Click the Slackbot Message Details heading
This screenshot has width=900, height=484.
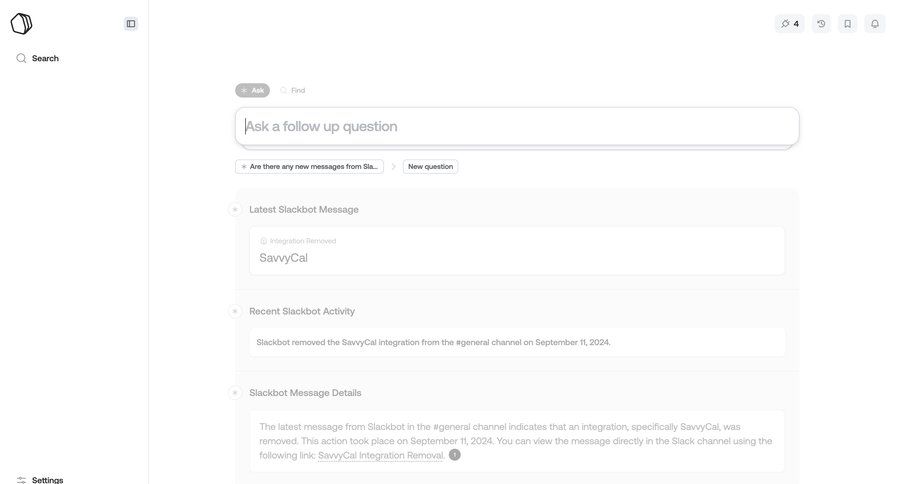point(305,393)
